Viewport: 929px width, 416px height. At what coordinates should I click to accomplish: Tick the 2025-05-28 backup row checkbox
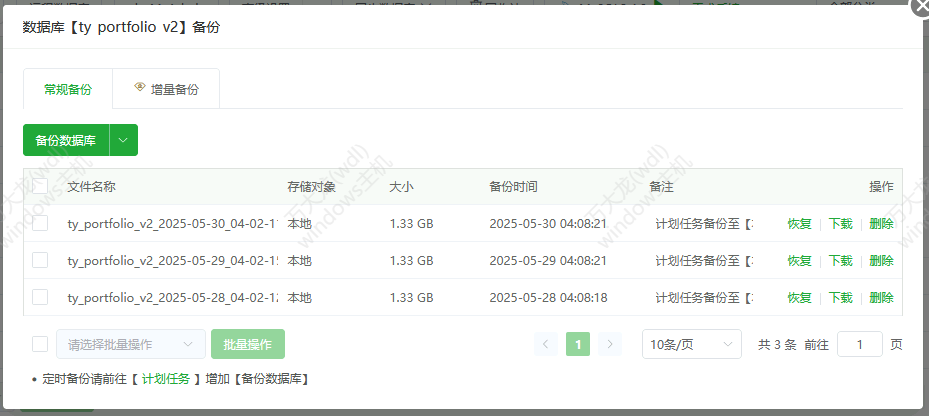click(40, 297)
